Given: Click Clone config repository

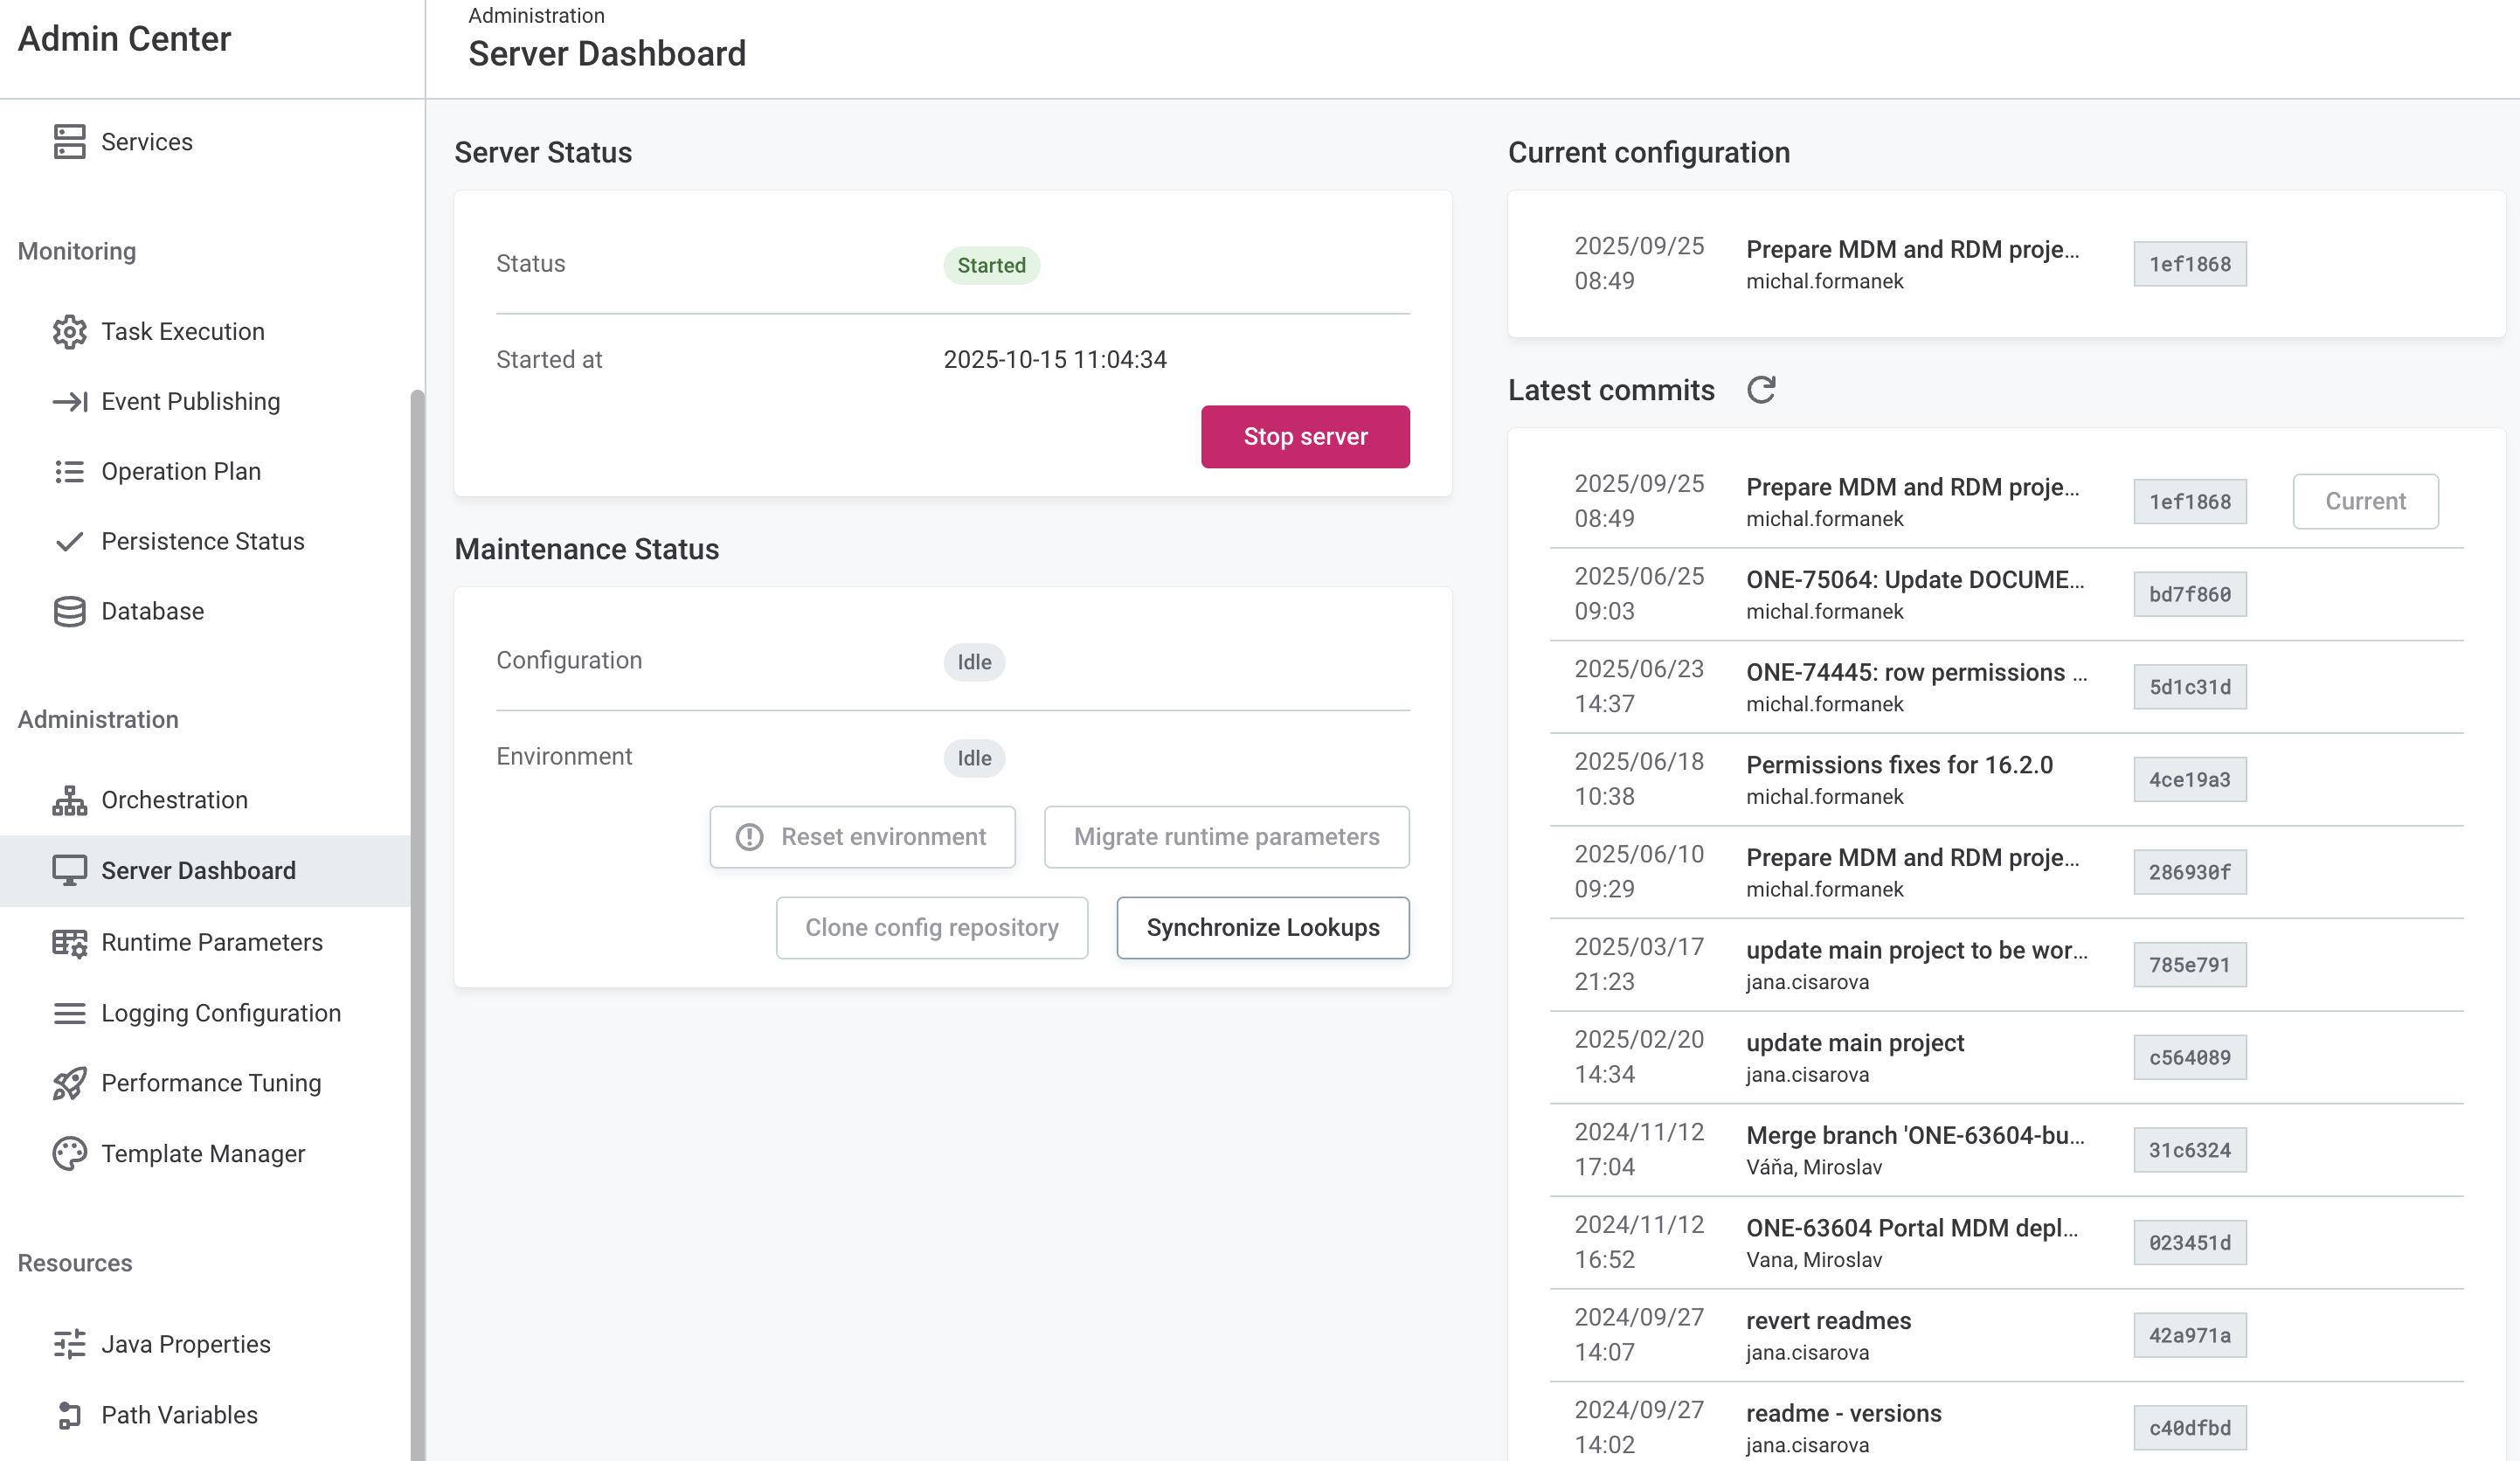Looking at the screenshot, I should pos(931,927).
